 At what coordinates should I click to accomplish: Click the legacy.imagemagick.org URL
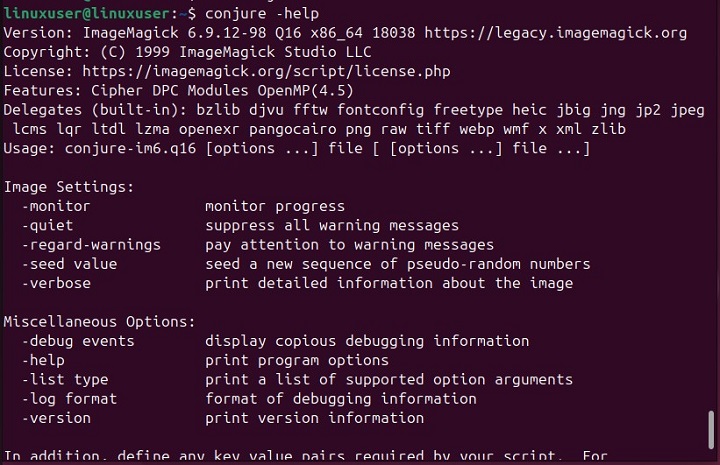(x=555, y=33)
